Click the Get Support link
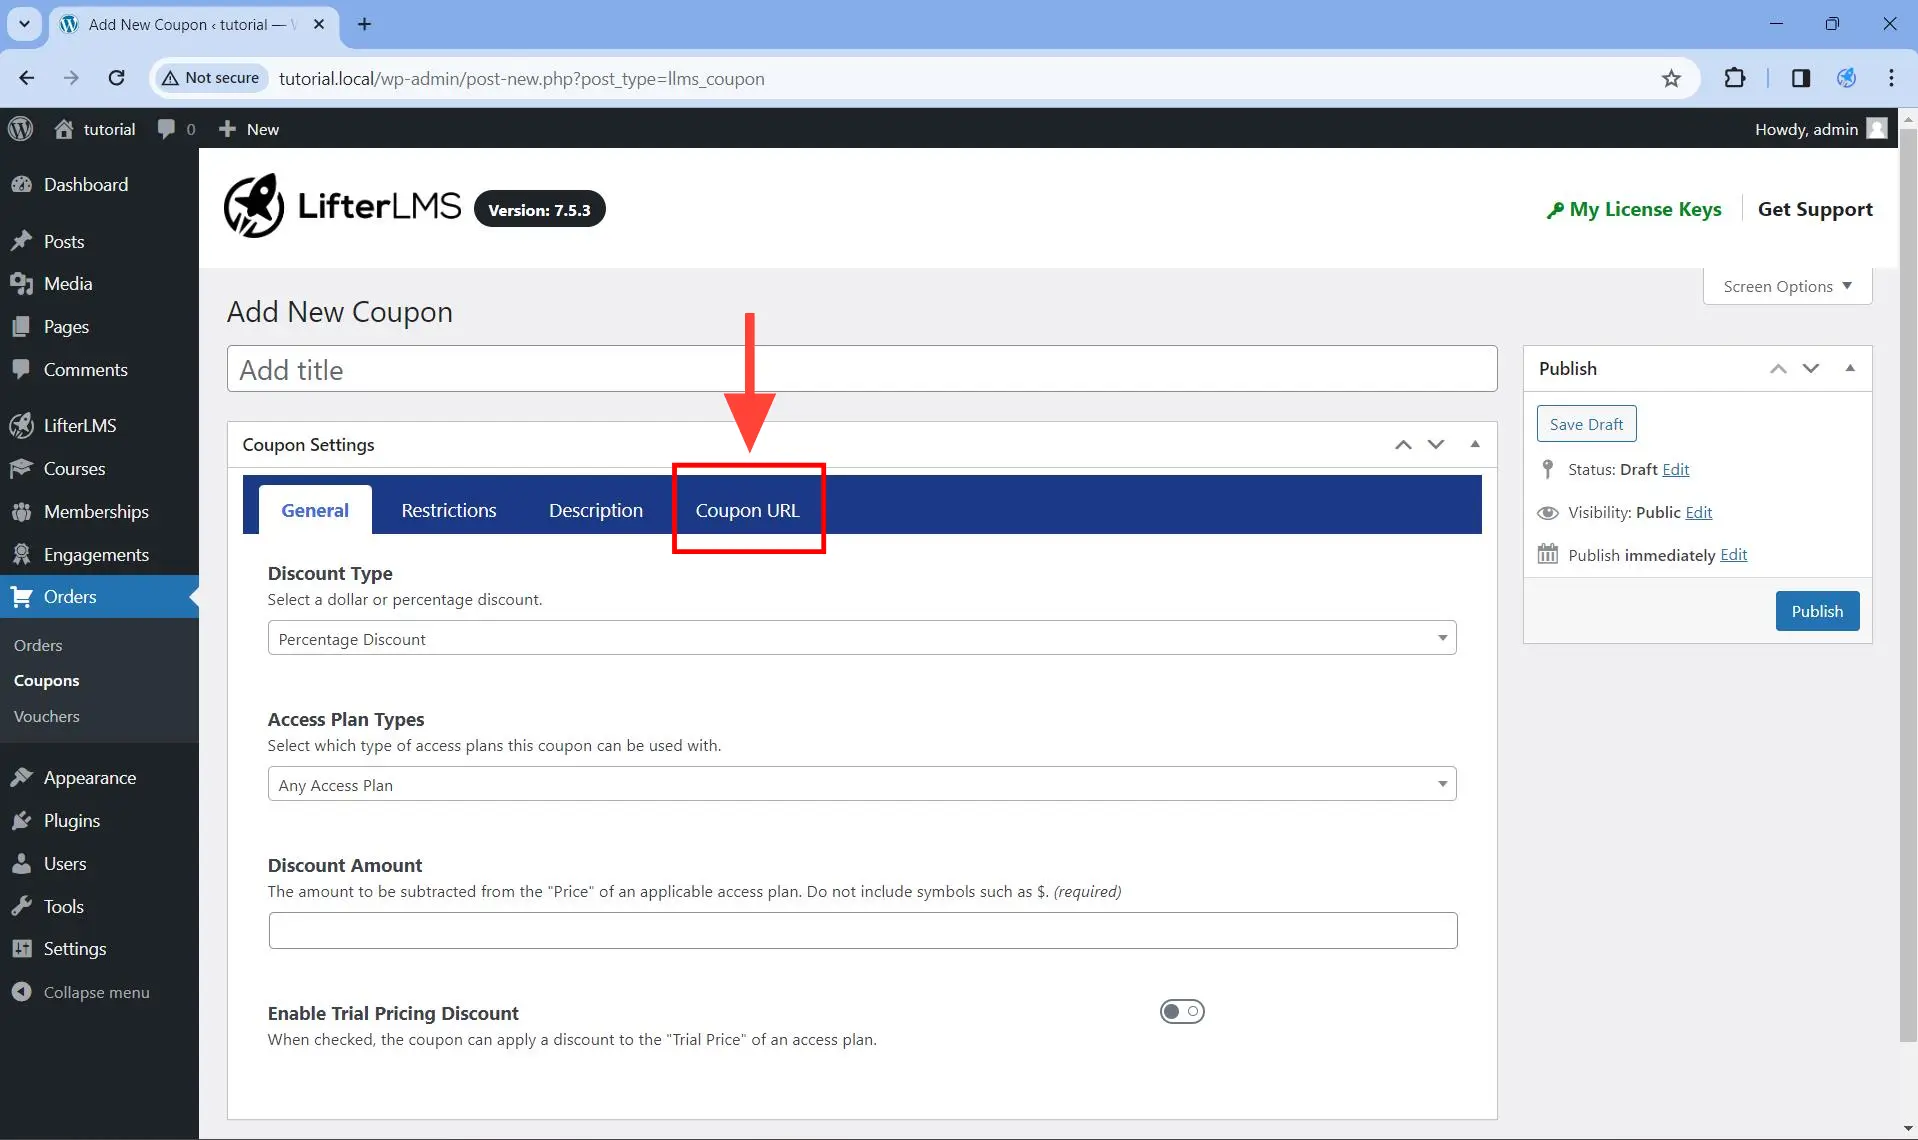Viewport: 1918px width, 1140px height. [x=1815, y=209]
